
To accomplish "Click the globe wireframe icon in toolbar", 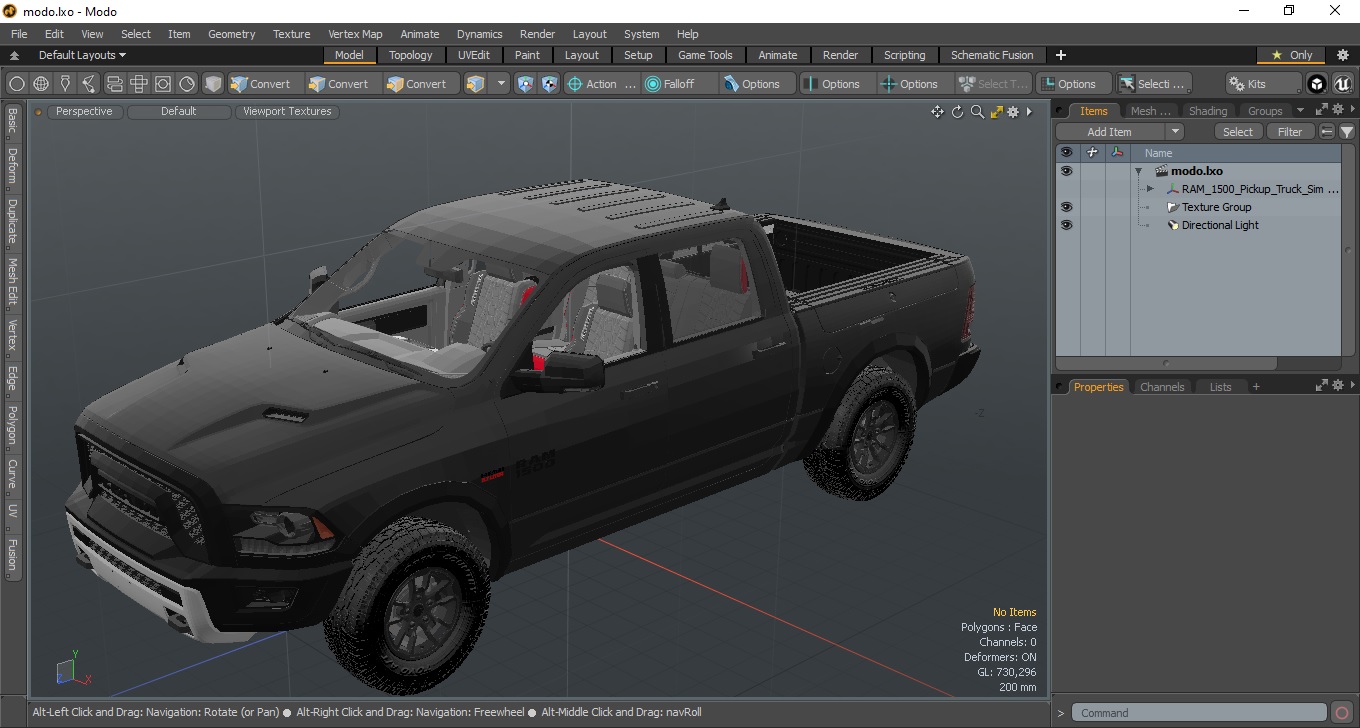I will [x=41, y=84].
